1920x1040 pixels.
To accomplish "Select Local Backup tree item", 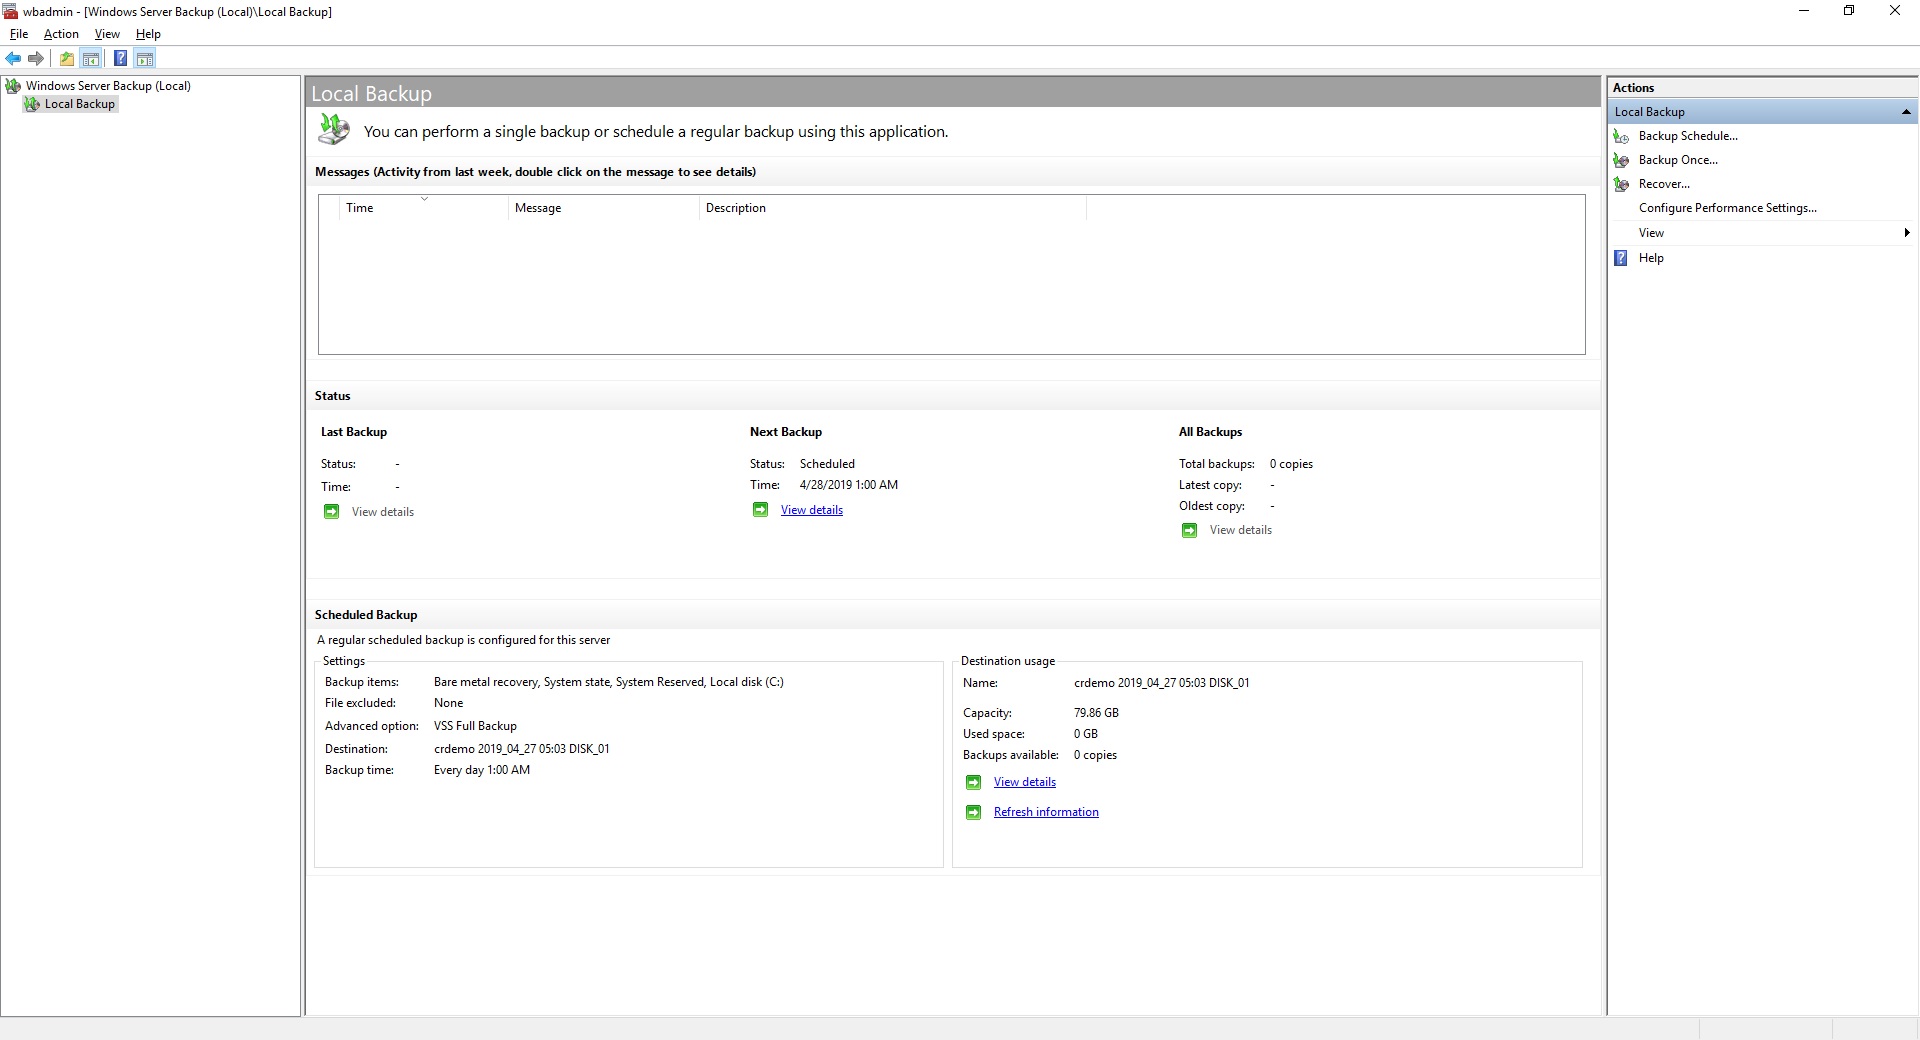I will coord(80,104).
